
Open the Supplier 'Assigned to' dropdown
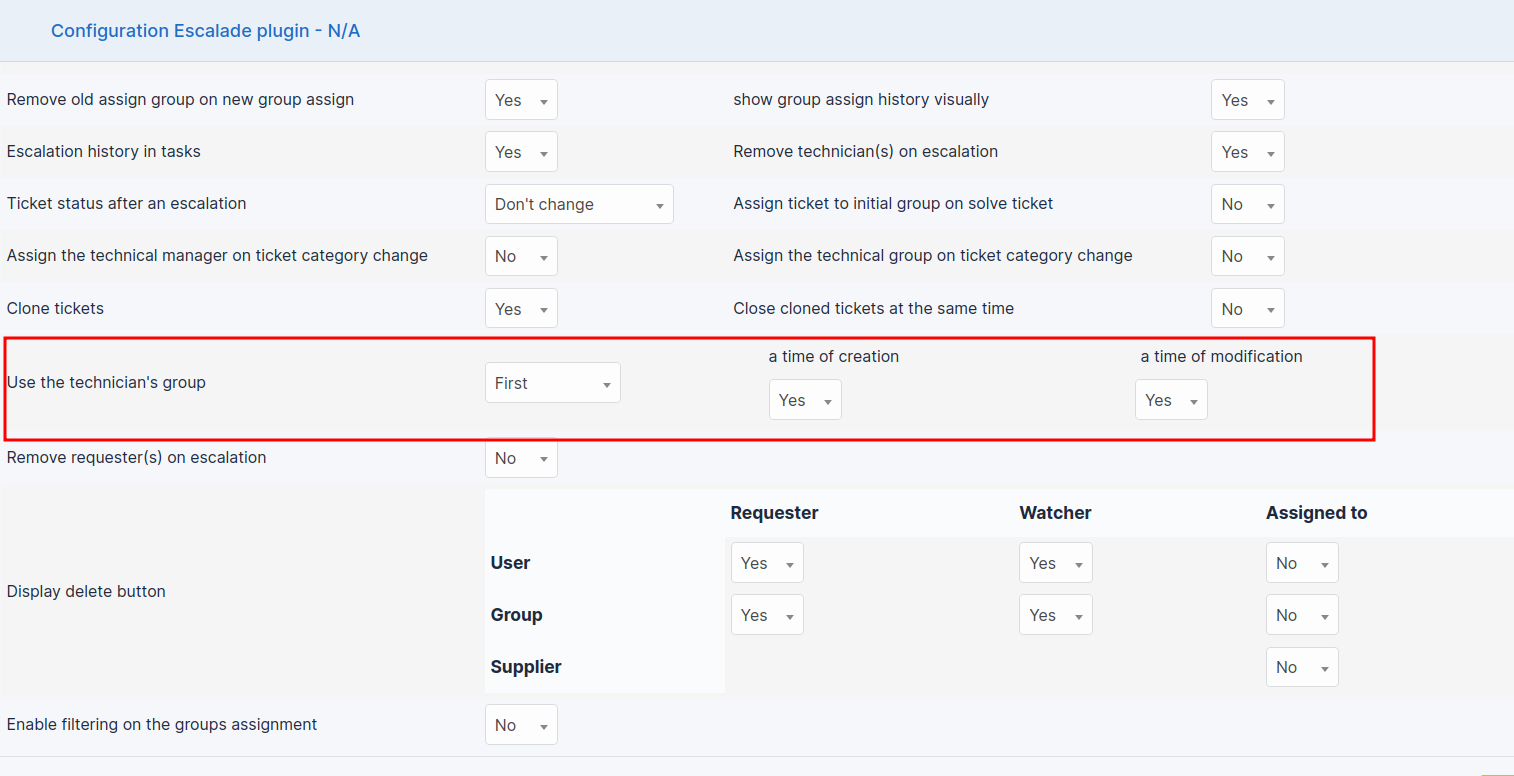pos(1301,666)
